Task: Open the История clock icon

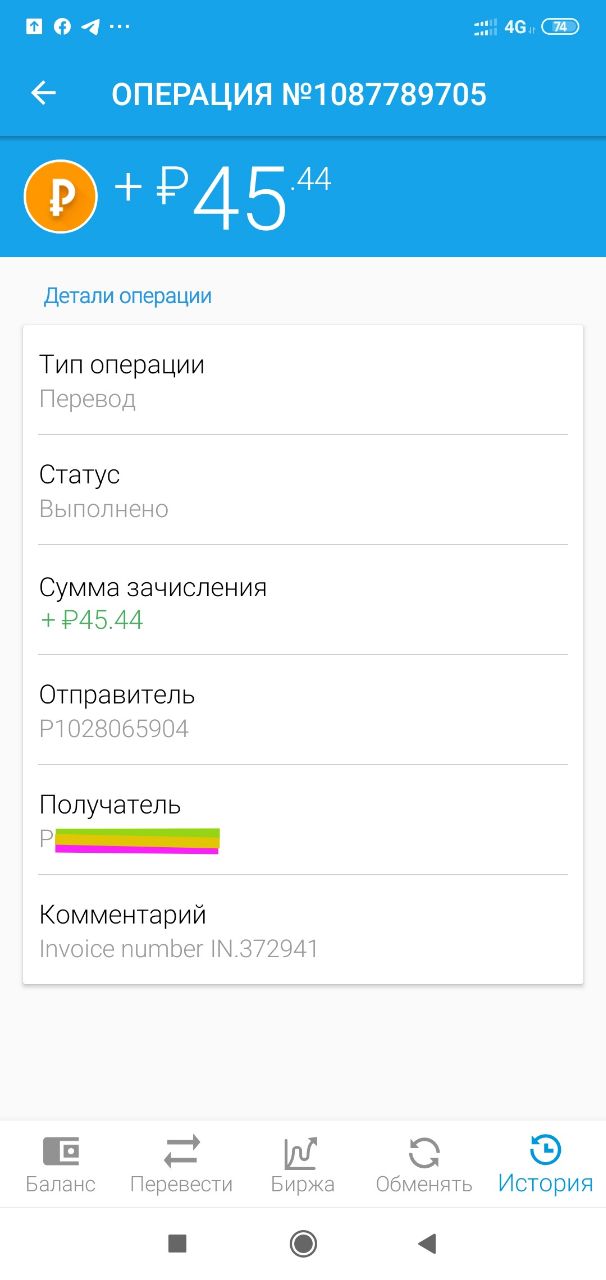Action: (545, 1152)
